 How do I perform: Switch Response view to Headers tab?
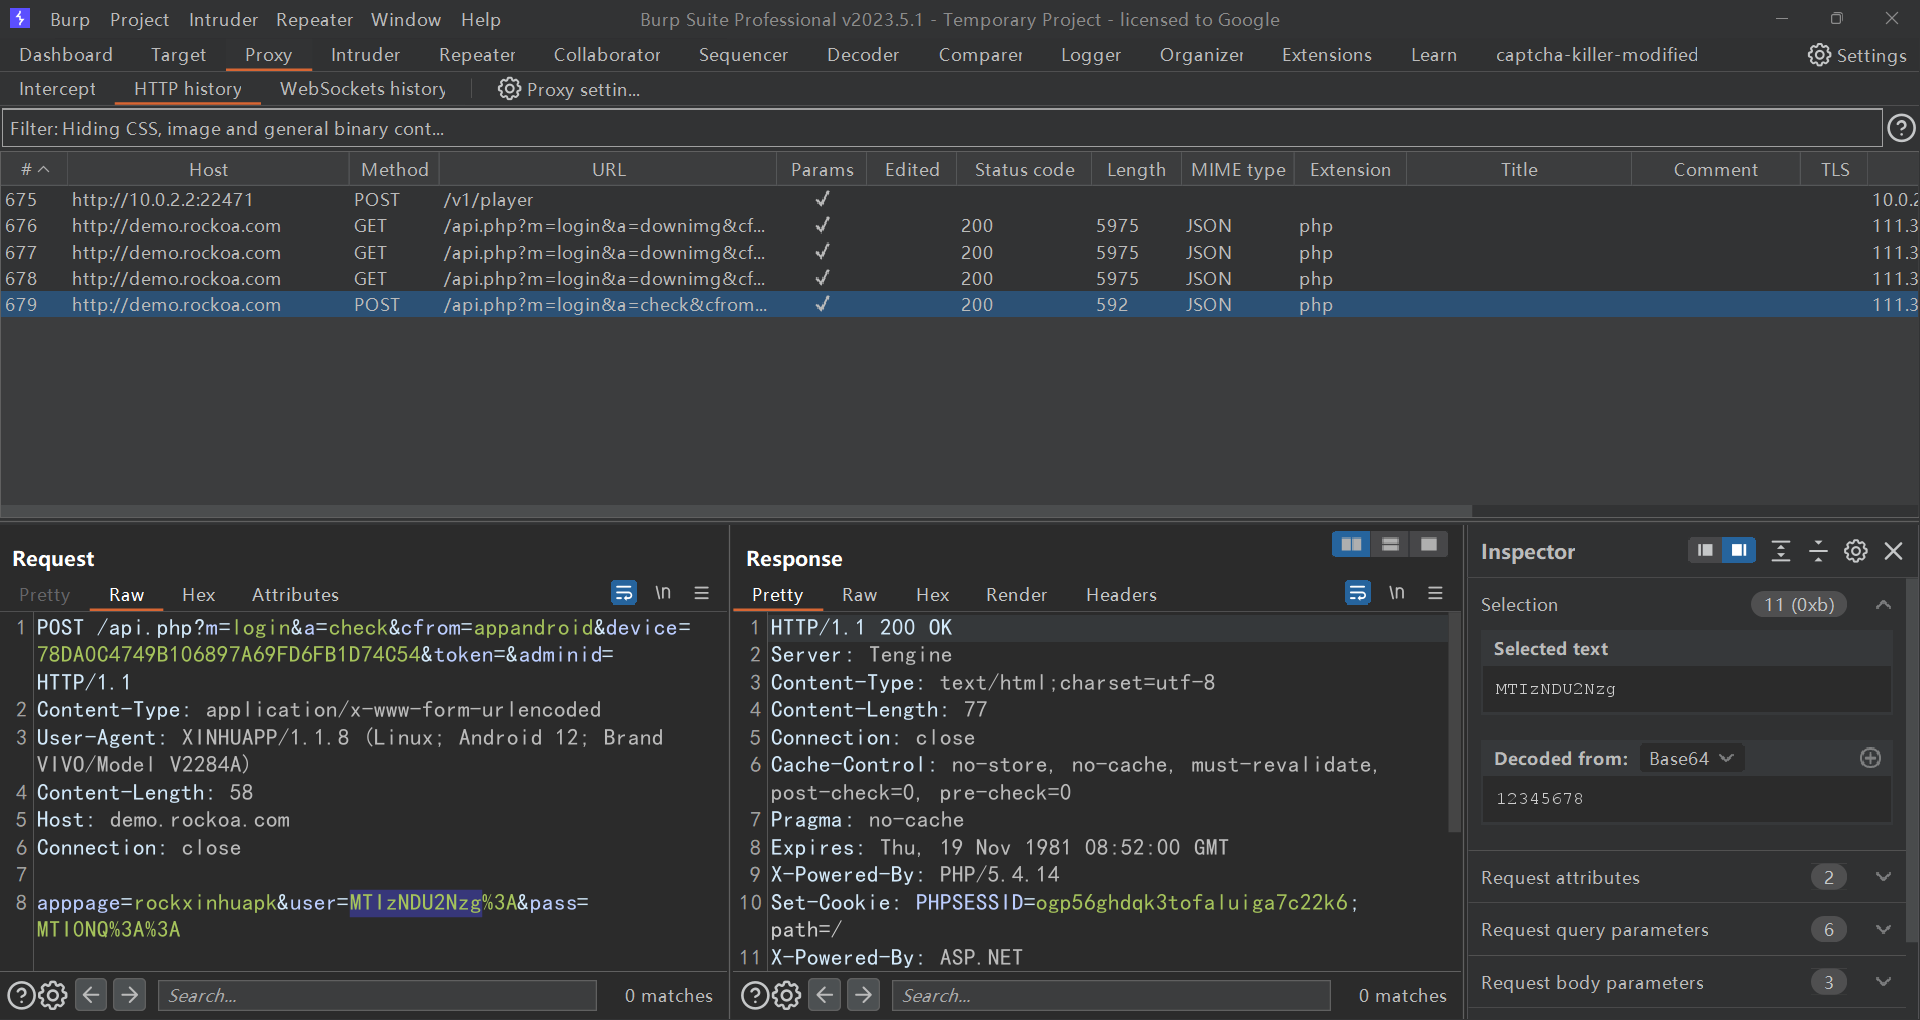[1121, 594]
